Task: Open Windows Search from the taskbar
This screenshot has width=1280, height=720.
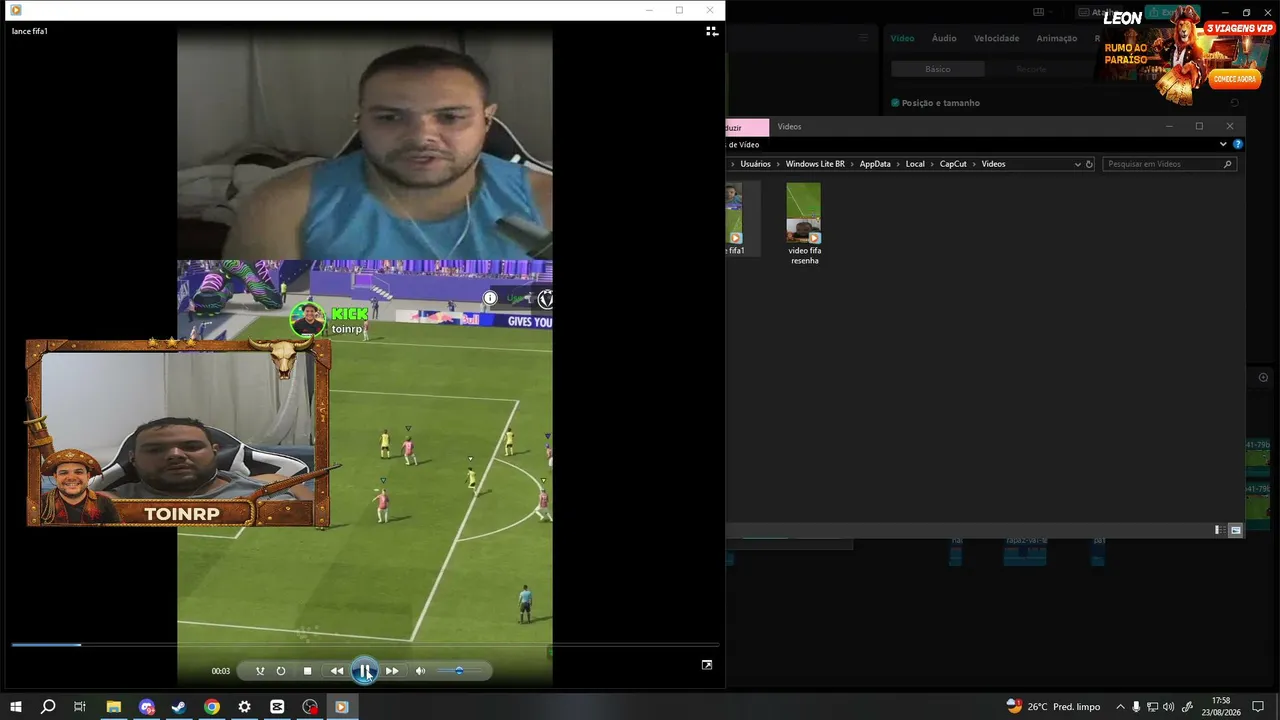Action: [x=48, y=707]
